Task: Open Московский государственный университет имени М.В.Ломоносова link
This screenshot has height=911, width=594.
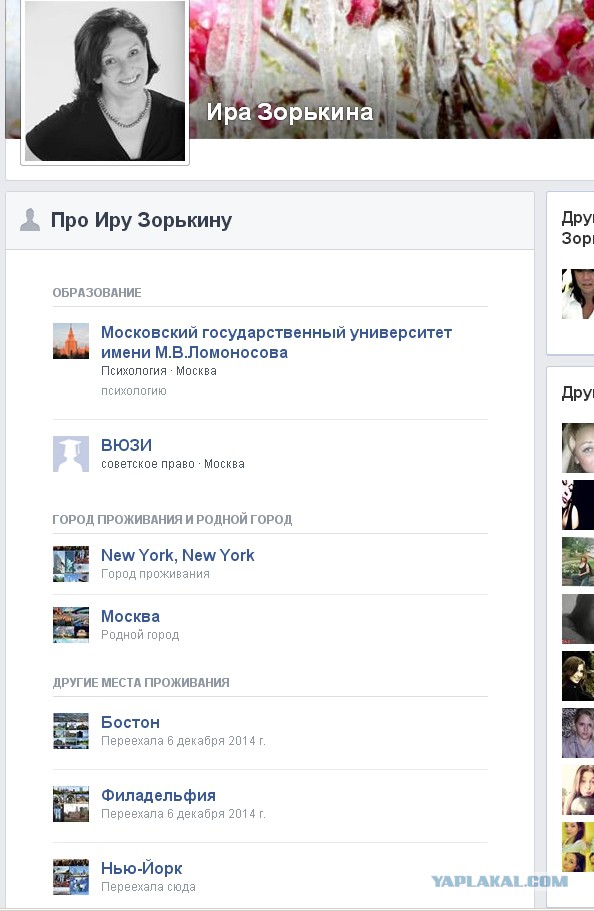Action: [x=276, y=342]
